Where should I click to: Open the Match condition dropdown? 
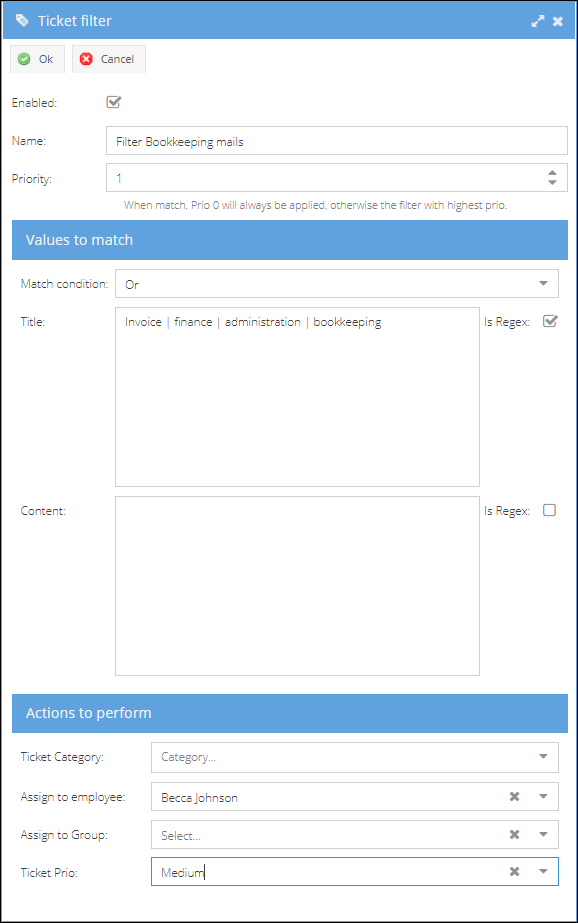click(x=337, y=284)
